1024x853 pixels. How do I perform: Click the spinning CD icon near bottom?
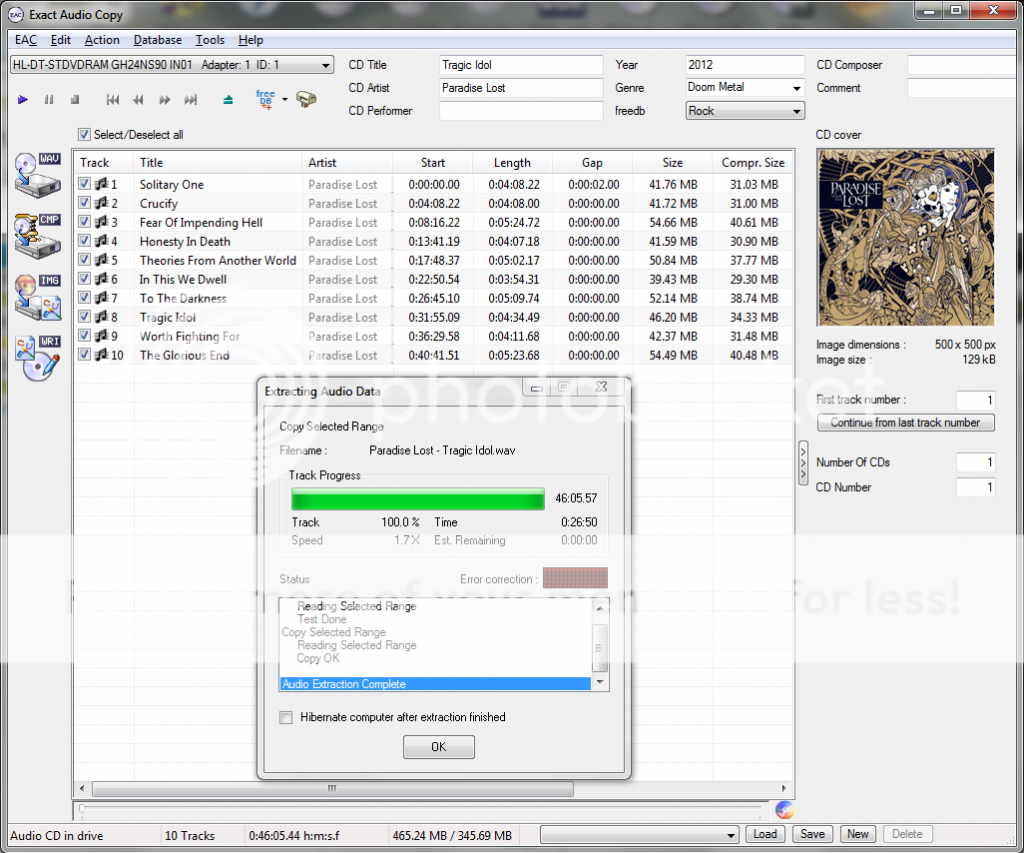tap(785, 810)
